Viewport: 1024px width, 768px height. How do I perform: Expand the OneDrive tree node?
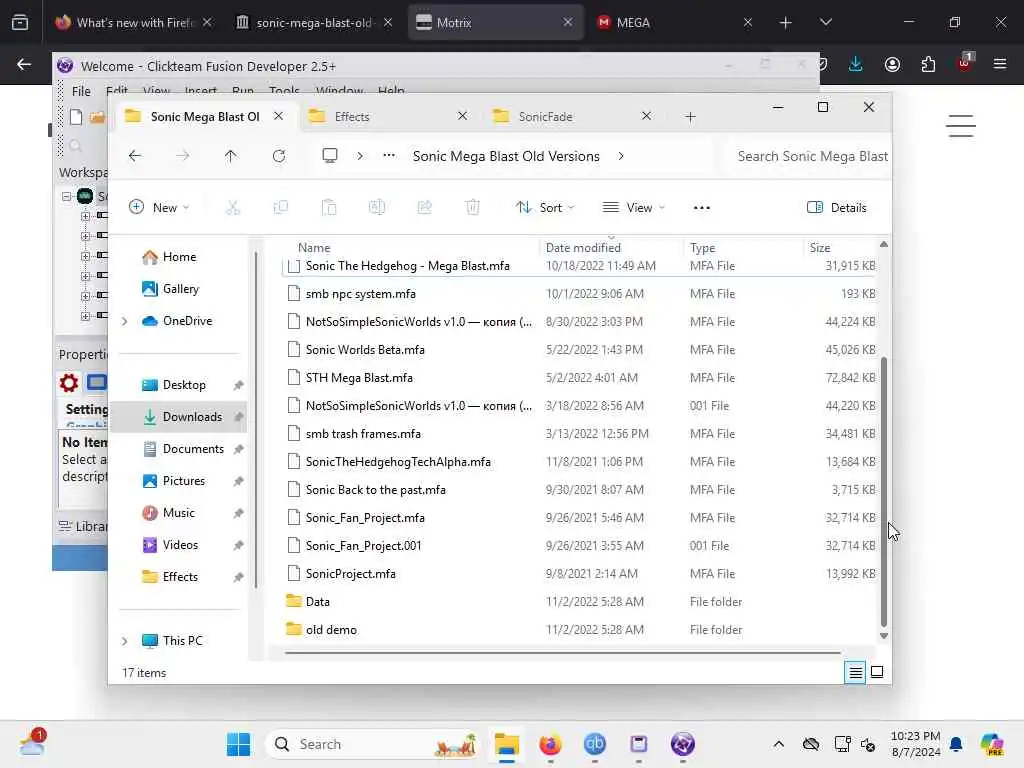(125, 321)
